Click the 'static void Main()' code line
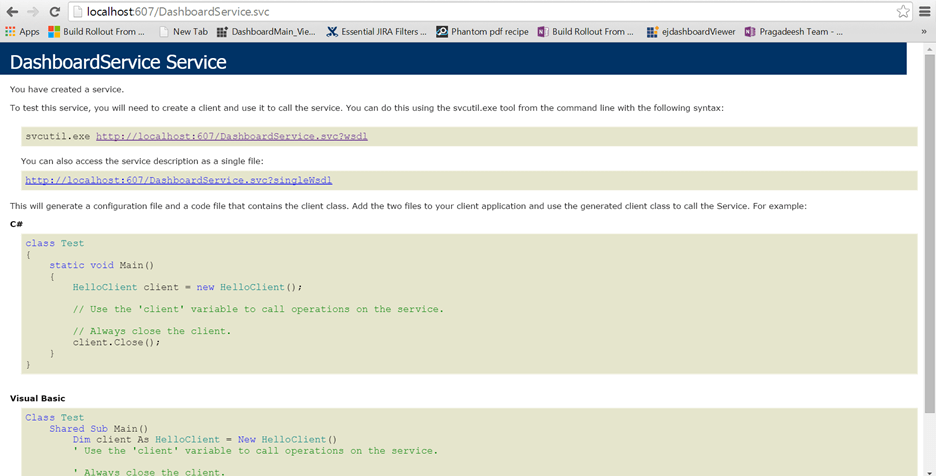The image size is (936, 476). tap(101, 265)
